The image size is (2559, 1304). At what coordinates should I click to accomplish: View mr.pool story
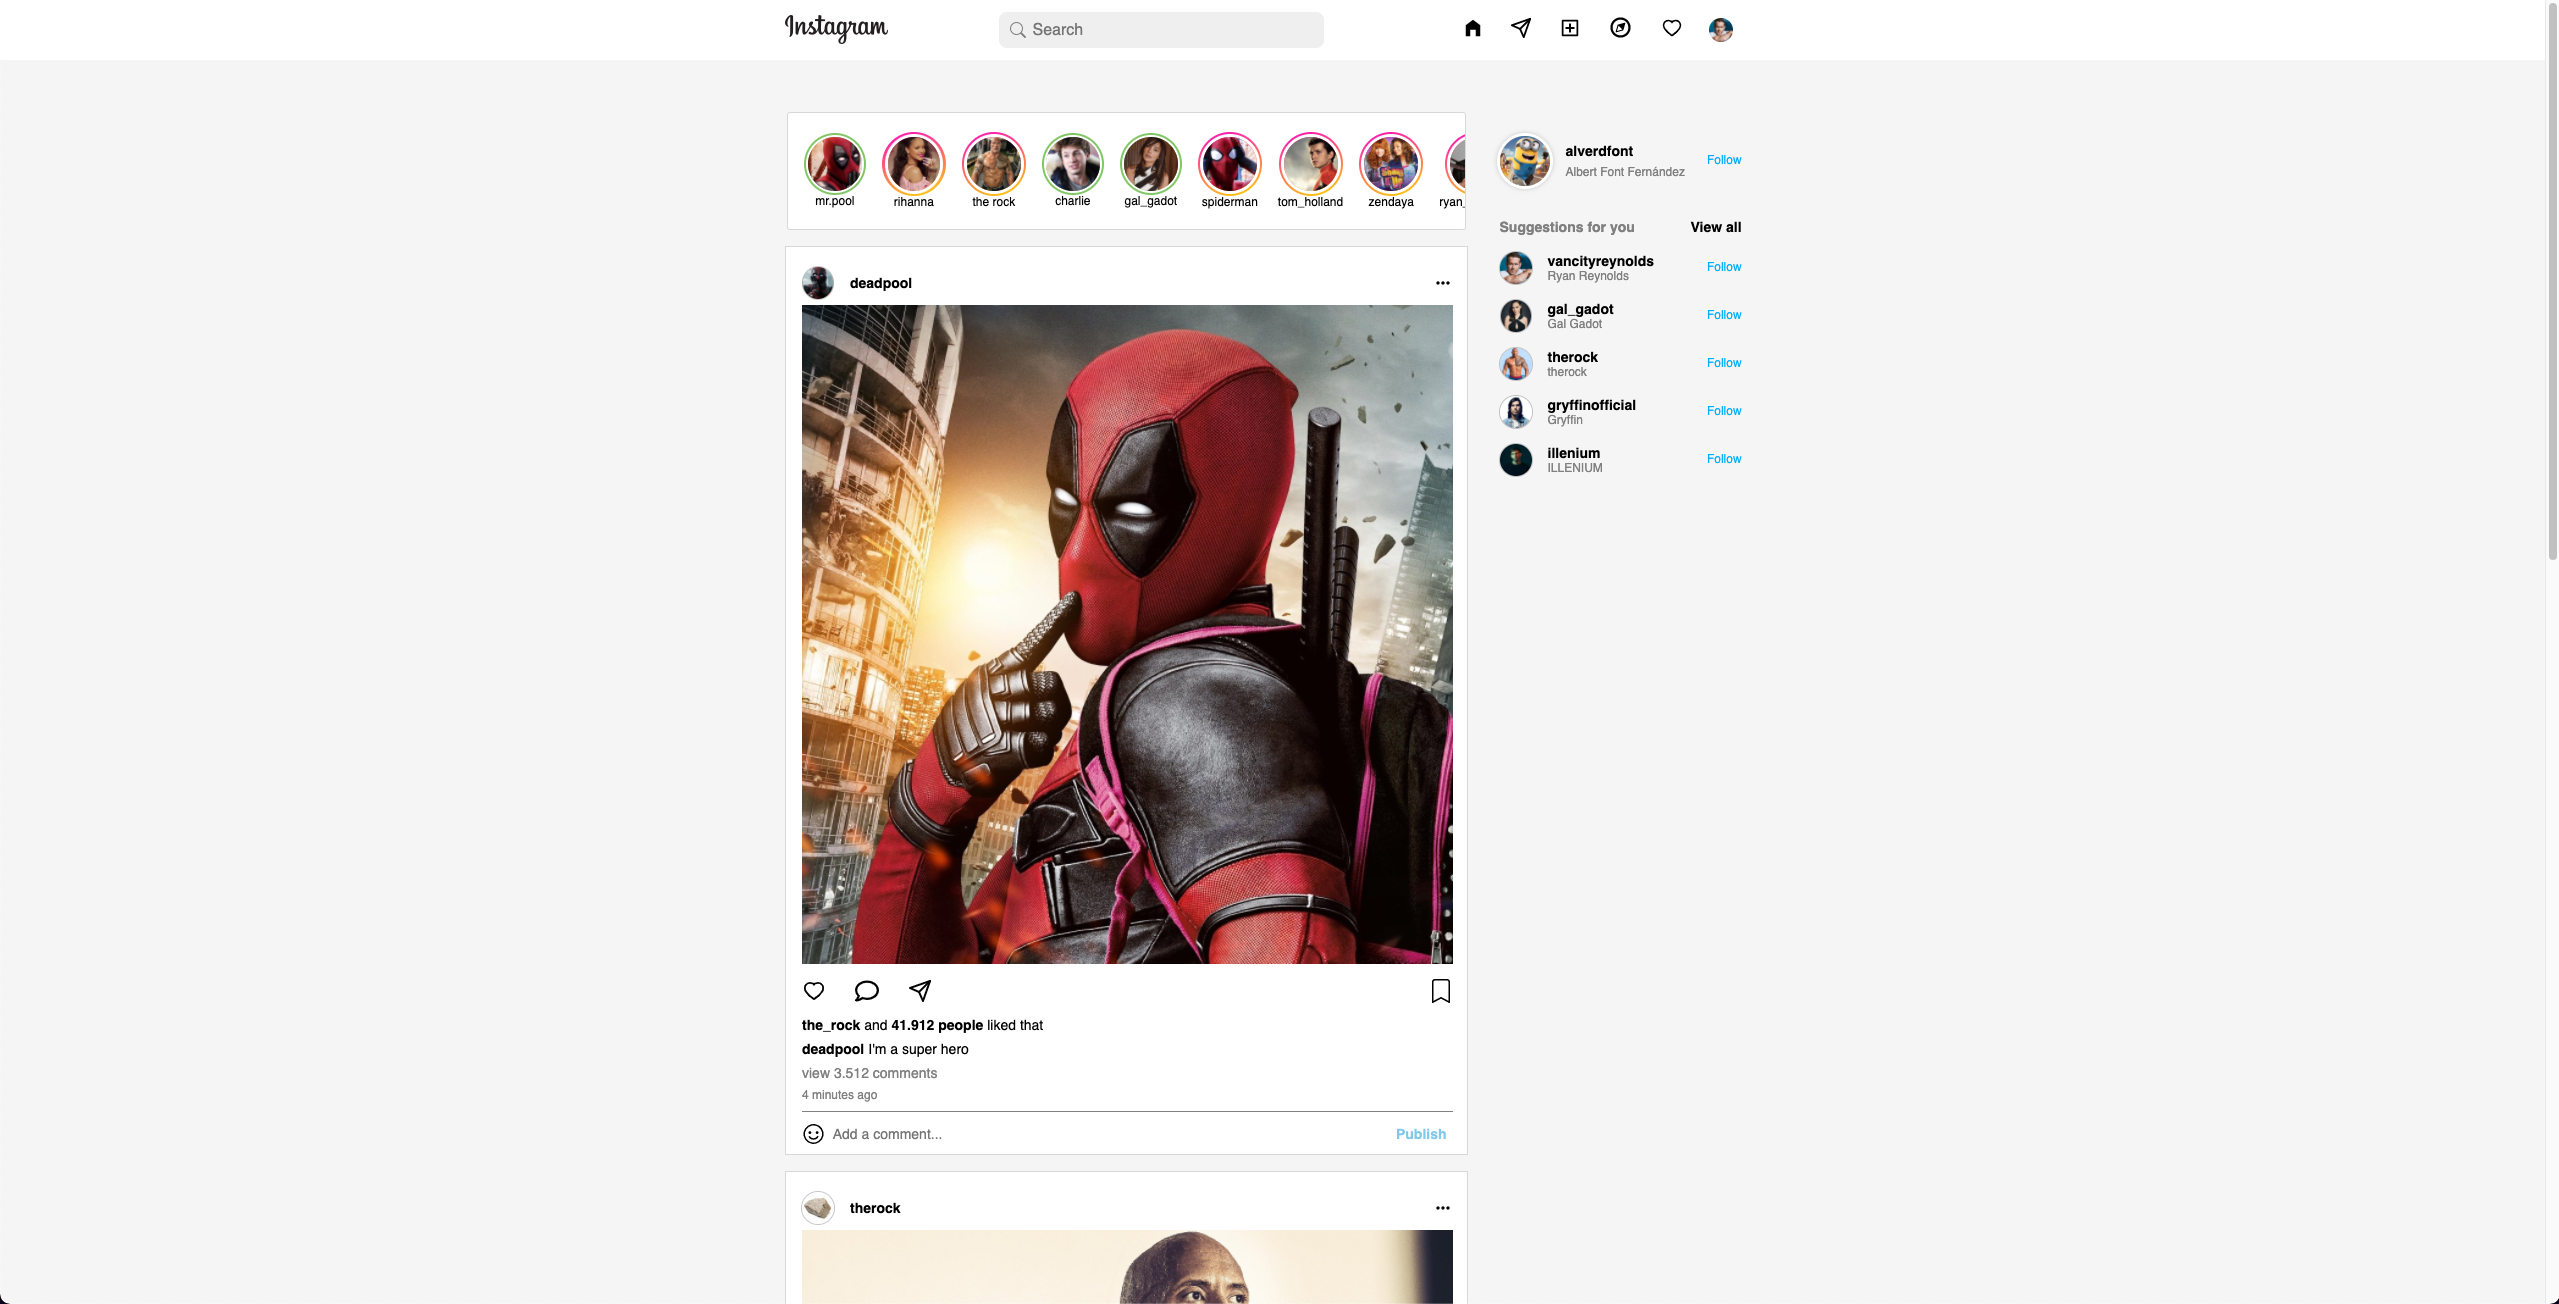click(835, 164)
